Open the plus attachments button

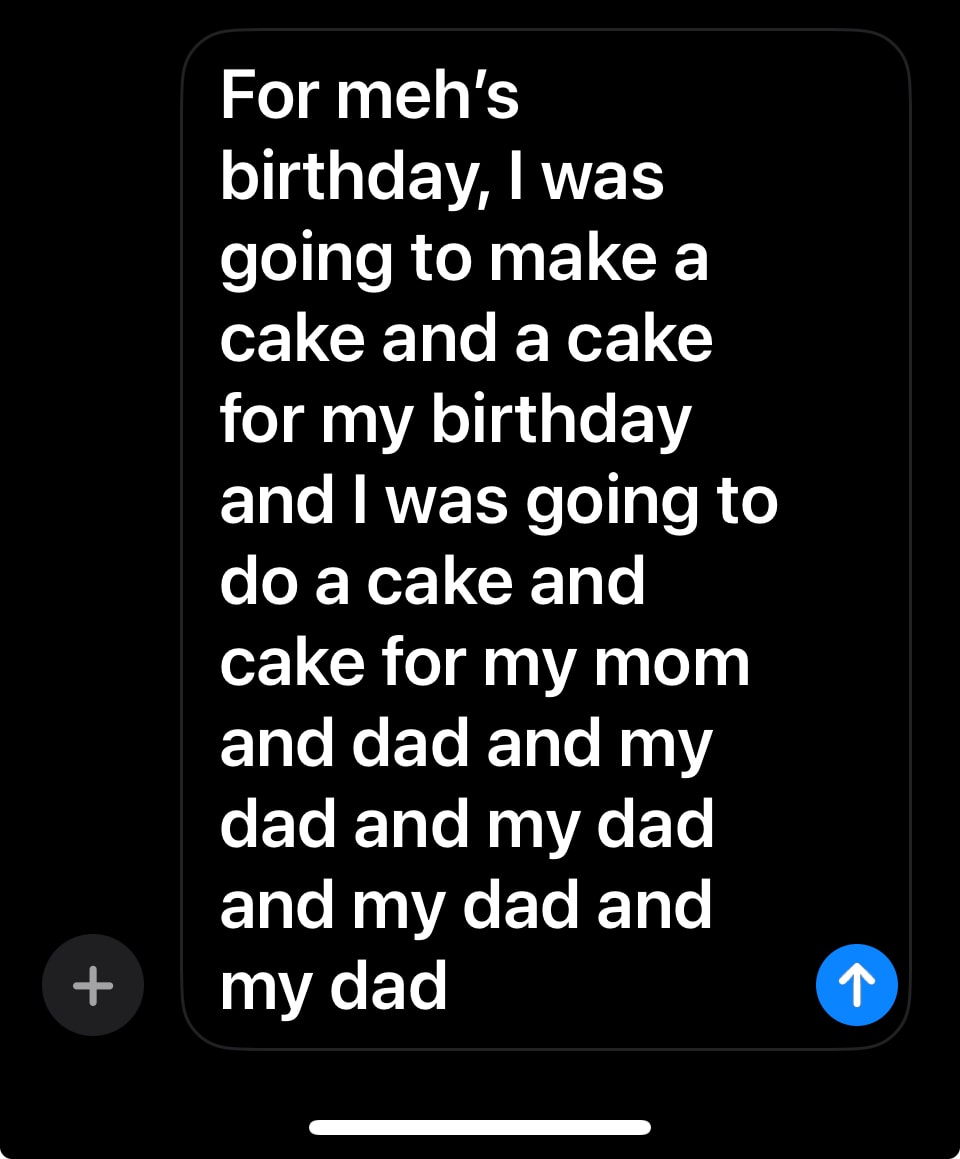coord(93,985)
